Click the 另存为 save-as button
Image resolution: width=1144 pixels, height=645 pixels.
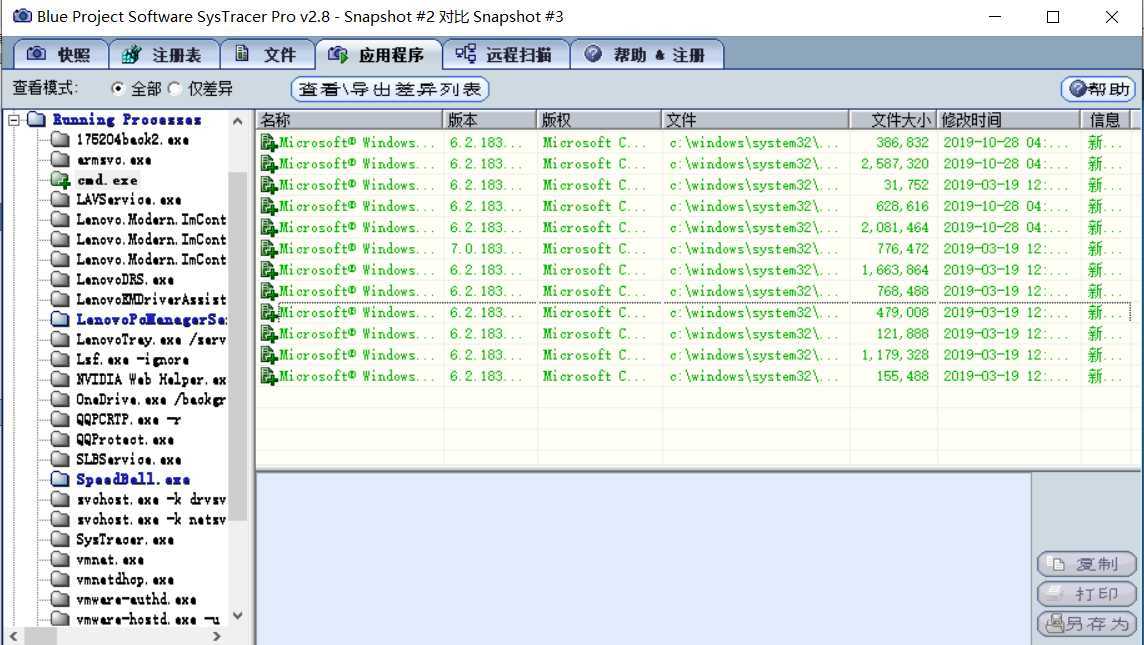[x=1086, y=624]
